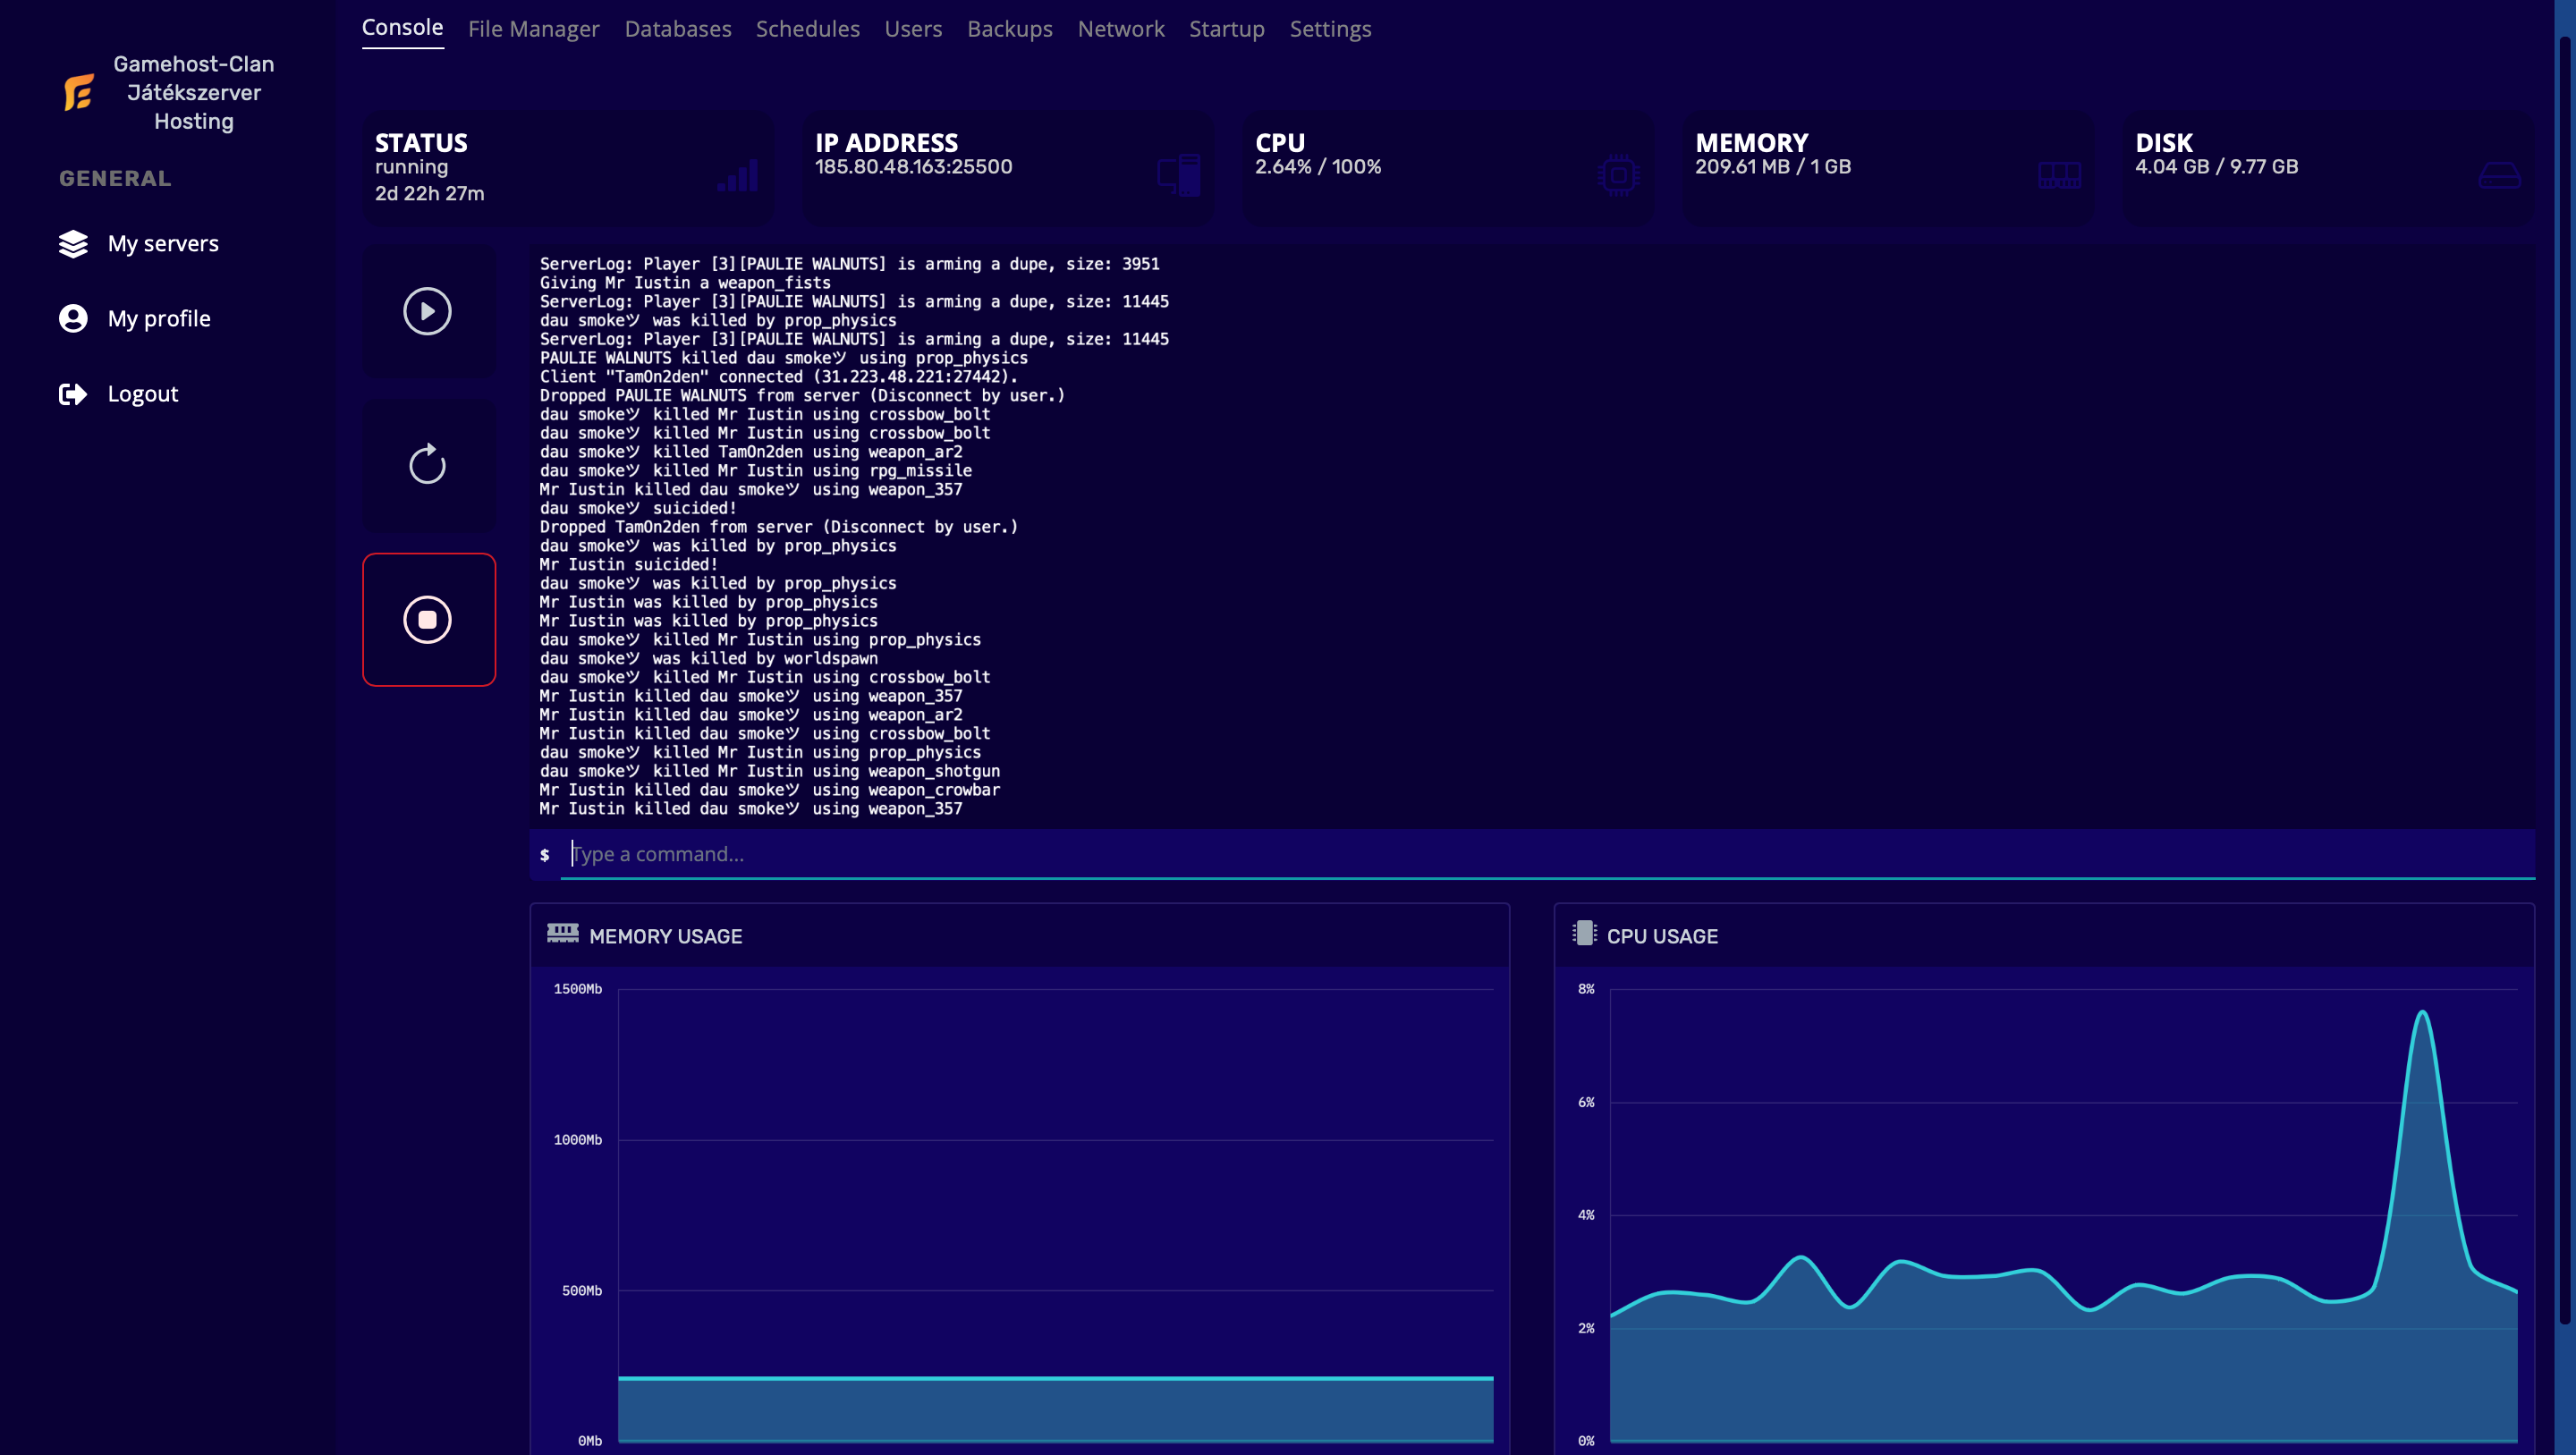Click the memory RAM icon in card
This screenshot has height=1455, width=2576.
click(2059, 176)
